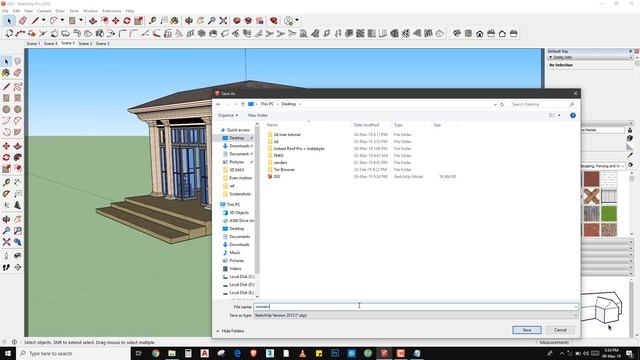The image size is (640, 360).
Task: Select the Circle tool in left palette
Action: point(6,109)
